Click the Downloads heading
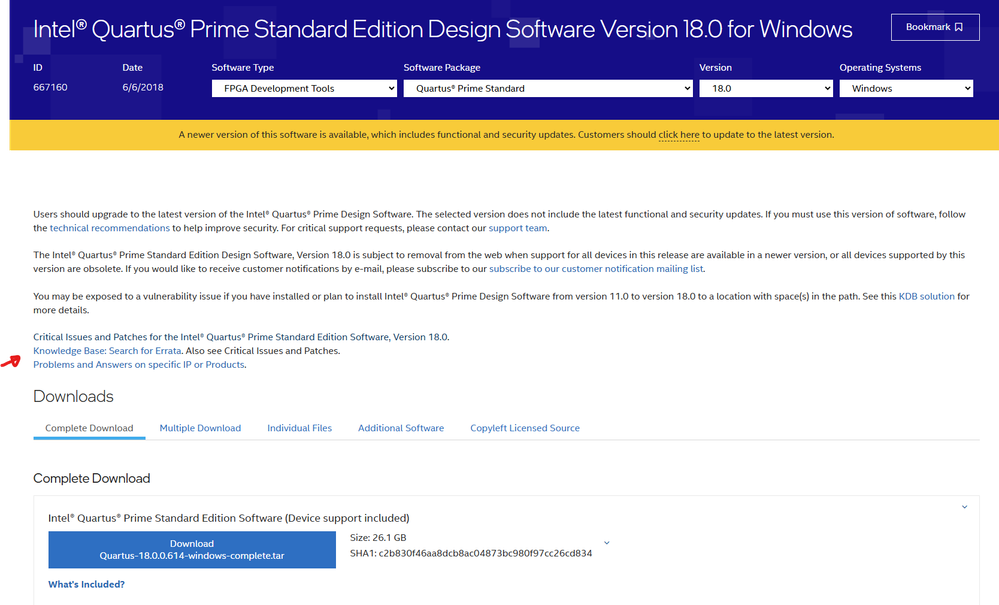The height and width of the screenshot is (605, 999). [x=73, y=396]
